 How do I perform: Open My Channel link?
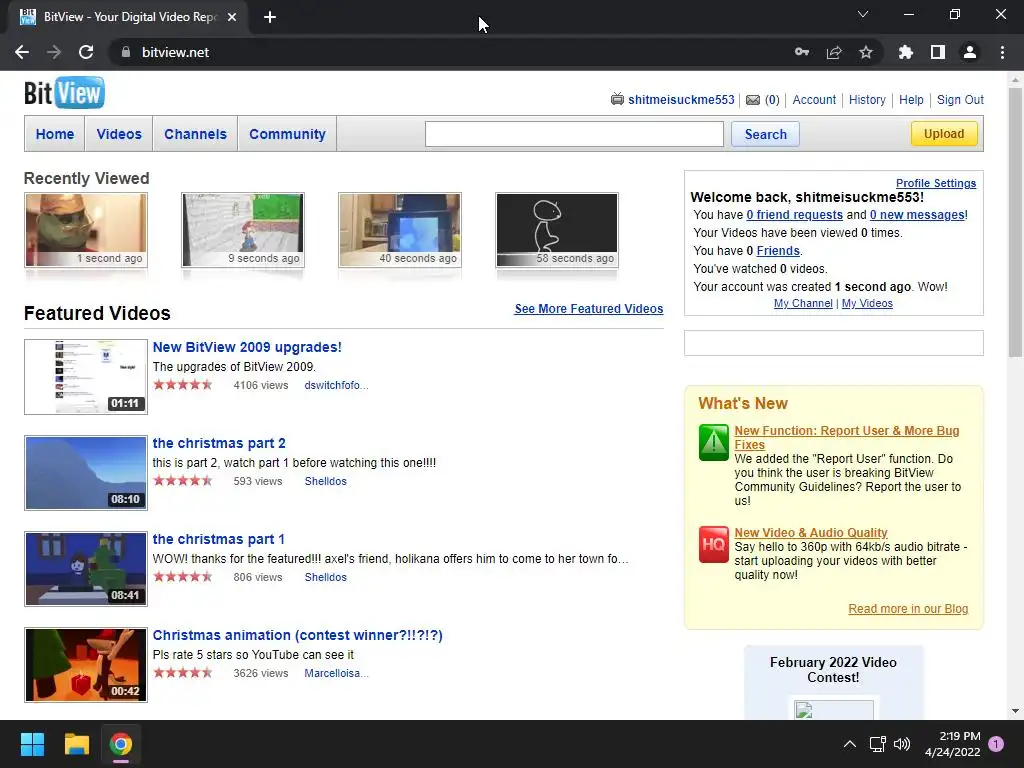[803, 303]
